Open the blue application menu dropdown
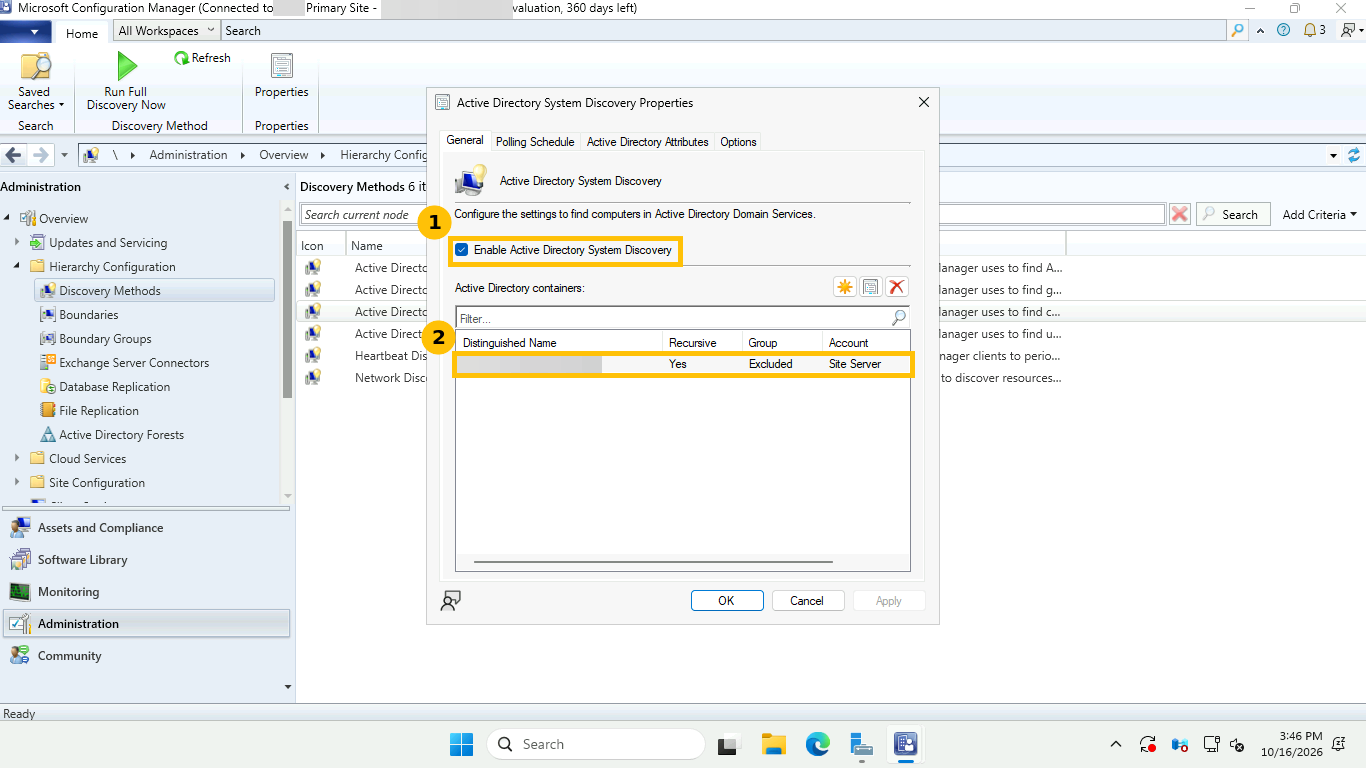Viewport: 1366px width, 768px height. 26,32
